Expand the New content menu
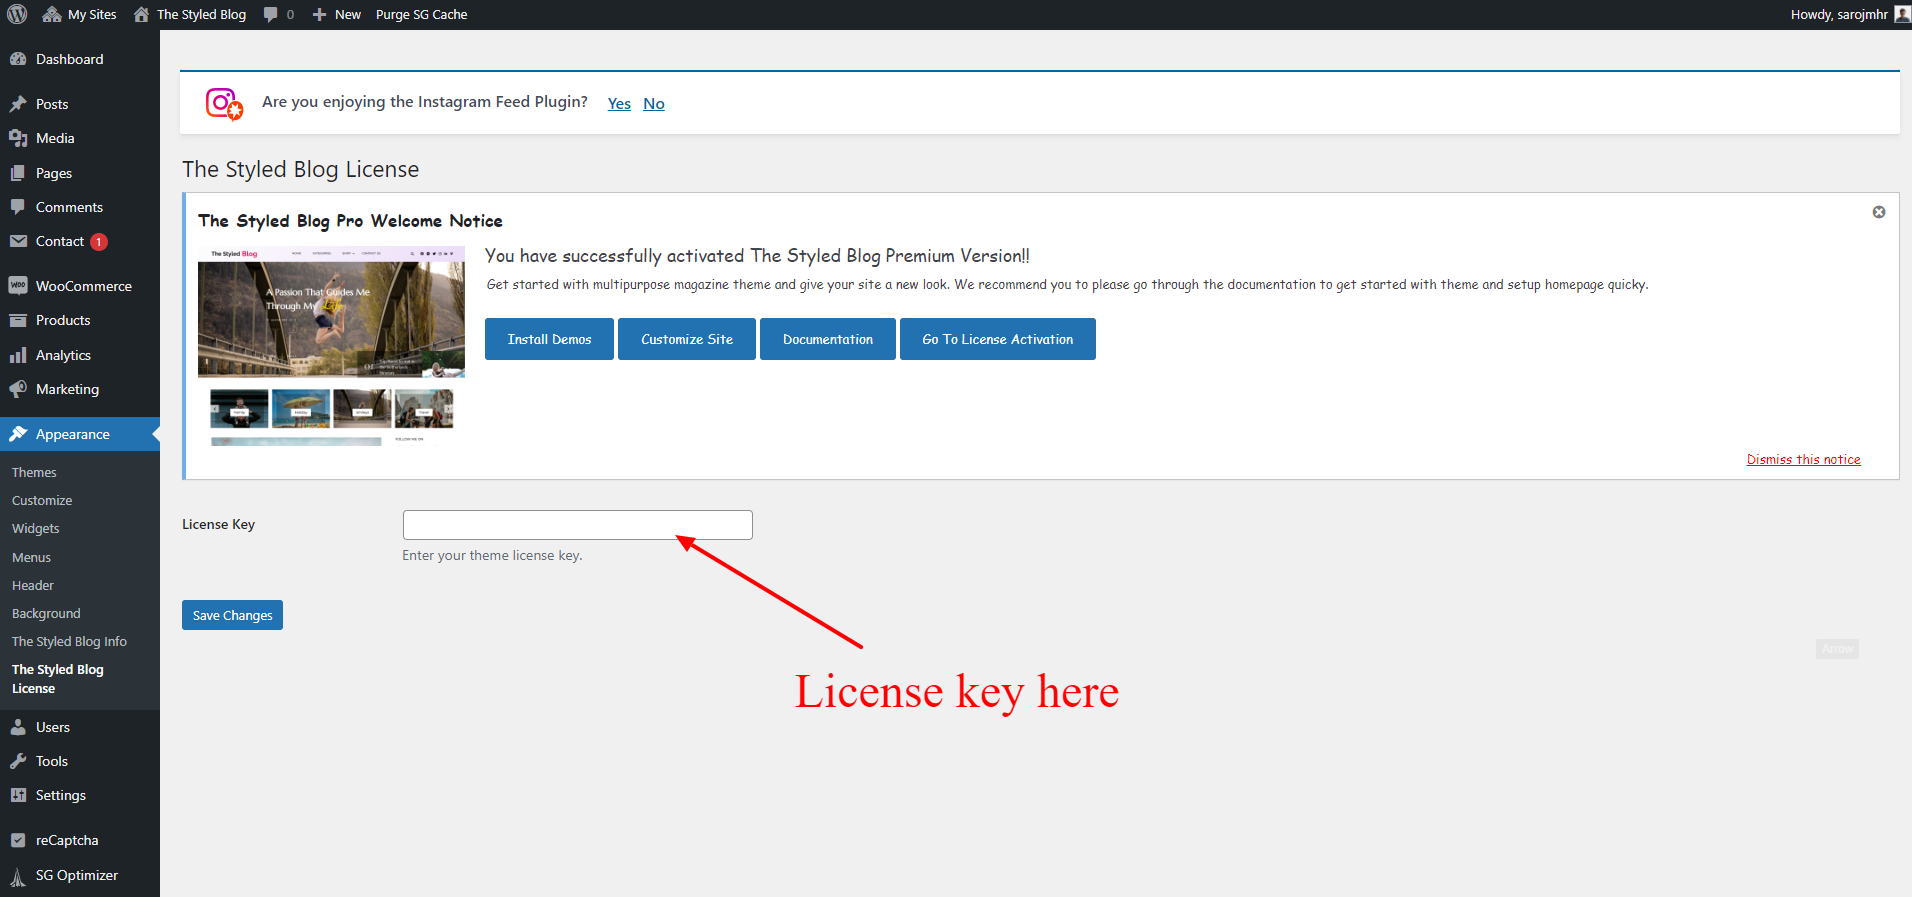Viewport: 1912px width, 897px height. (x=337, y=14)
